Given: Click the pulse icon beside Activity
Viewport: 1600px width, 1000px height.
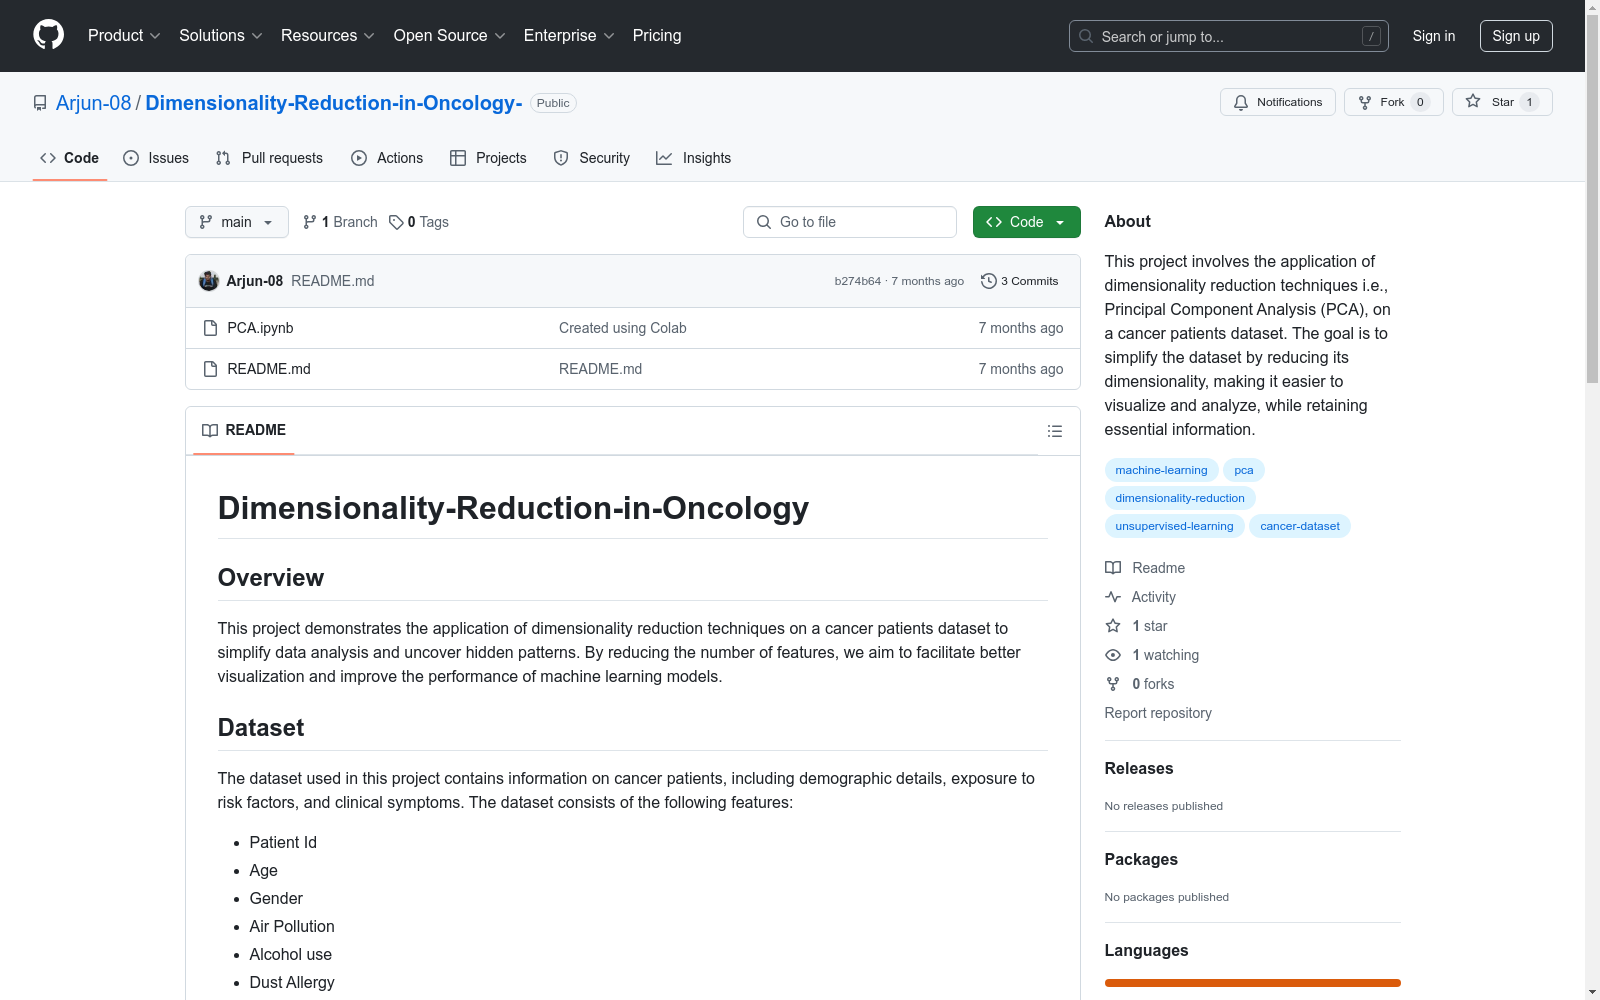Looking at the screenshot, I should (x=1113, y=597).
